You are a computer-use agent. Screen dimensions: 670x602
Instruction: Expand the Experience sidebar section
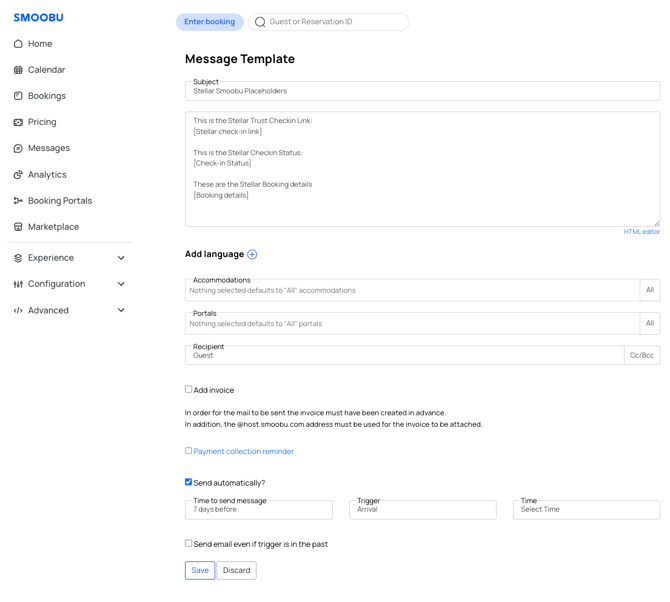(121, 258)
